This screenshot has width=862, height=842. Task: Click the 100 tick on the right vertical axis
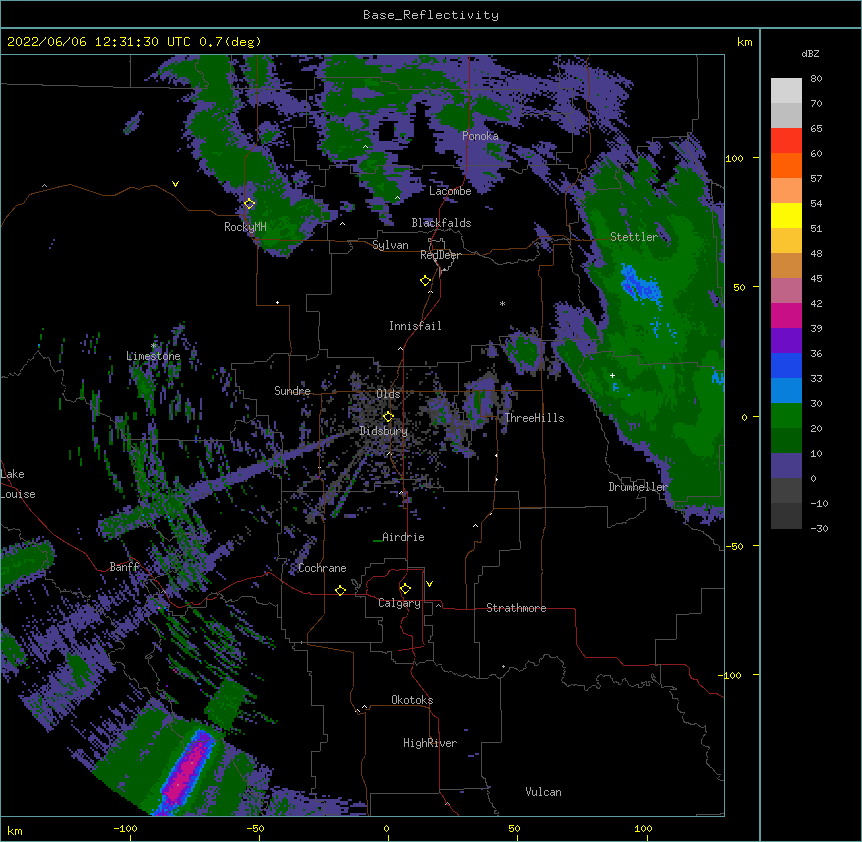pos(734,158)
